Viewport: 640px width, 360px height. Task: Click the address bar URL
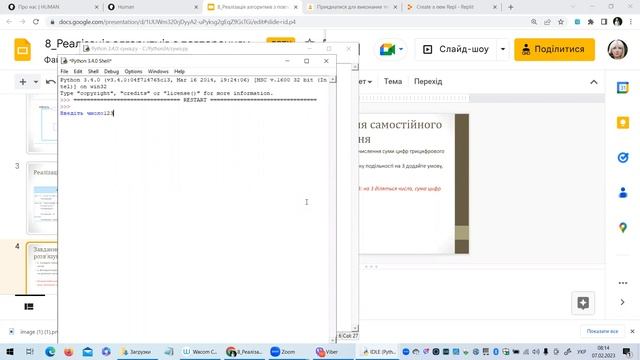click(177, 22)
